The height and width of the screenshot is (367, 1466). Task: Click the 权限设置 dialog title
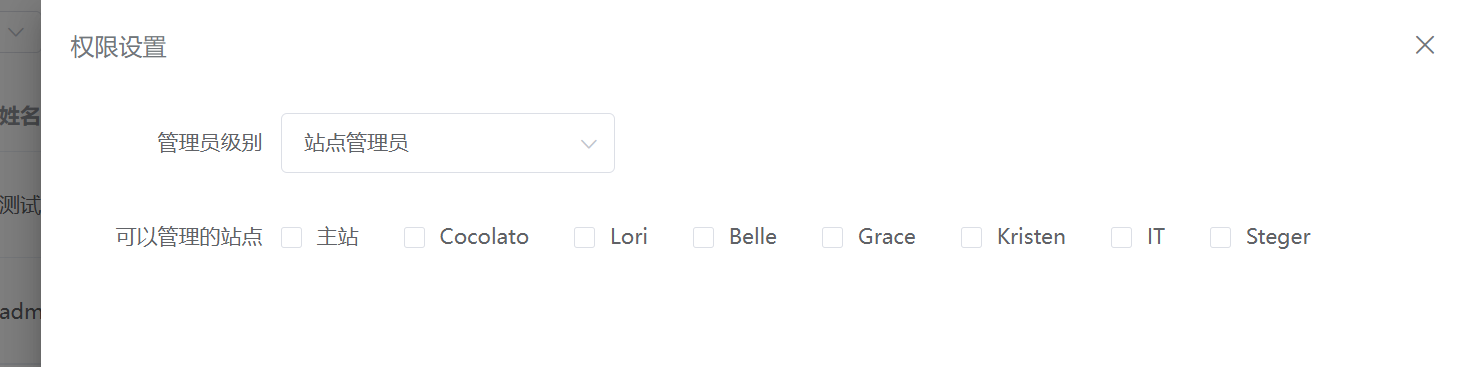pos(118,47)
